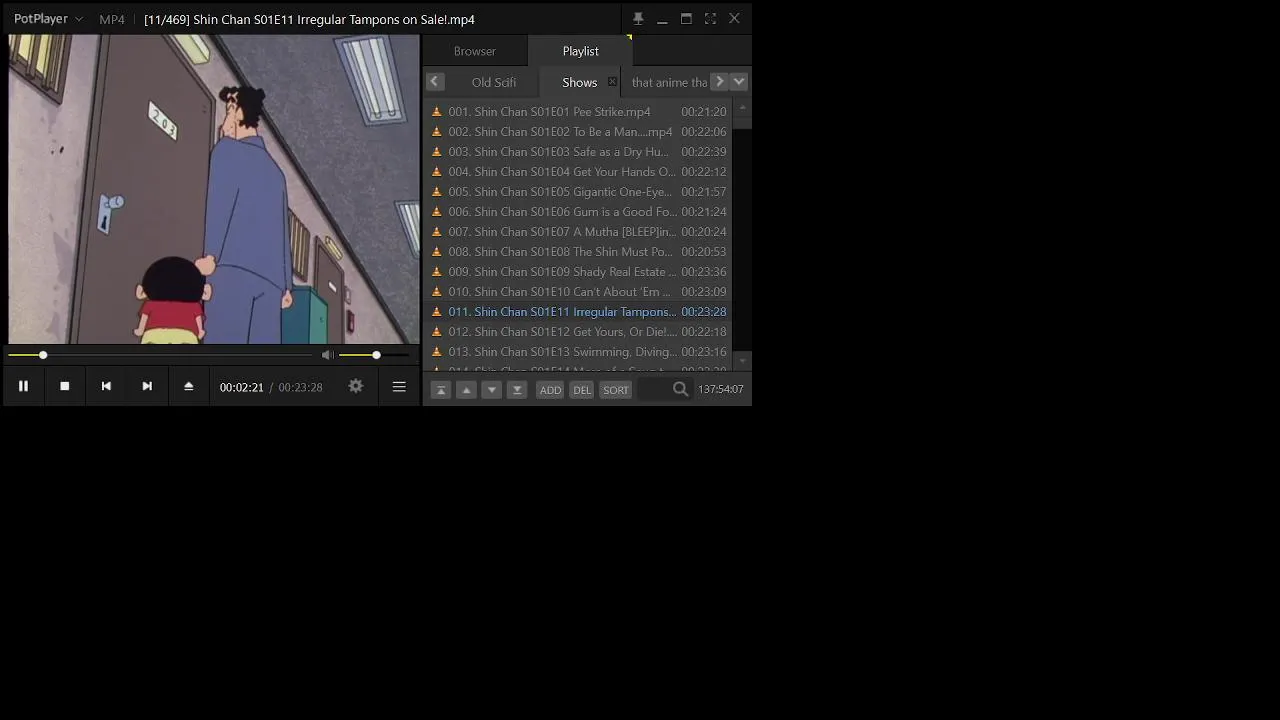Click the video display area

coord(214,190)
